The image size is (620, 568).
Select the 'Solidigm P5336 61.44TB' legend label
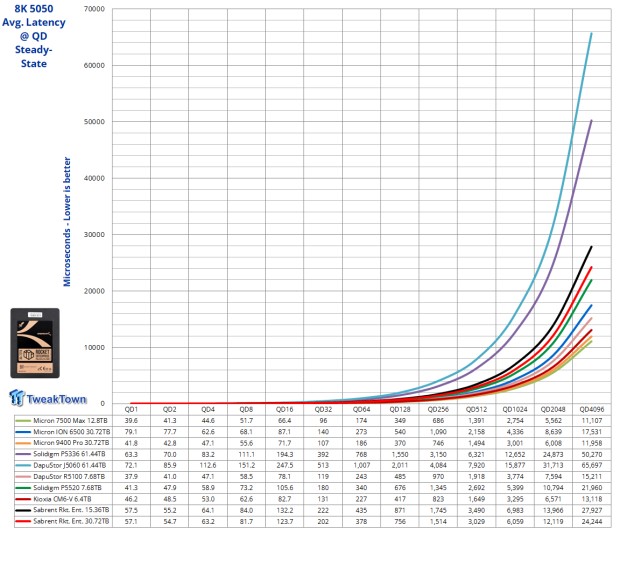coord(69,454)
